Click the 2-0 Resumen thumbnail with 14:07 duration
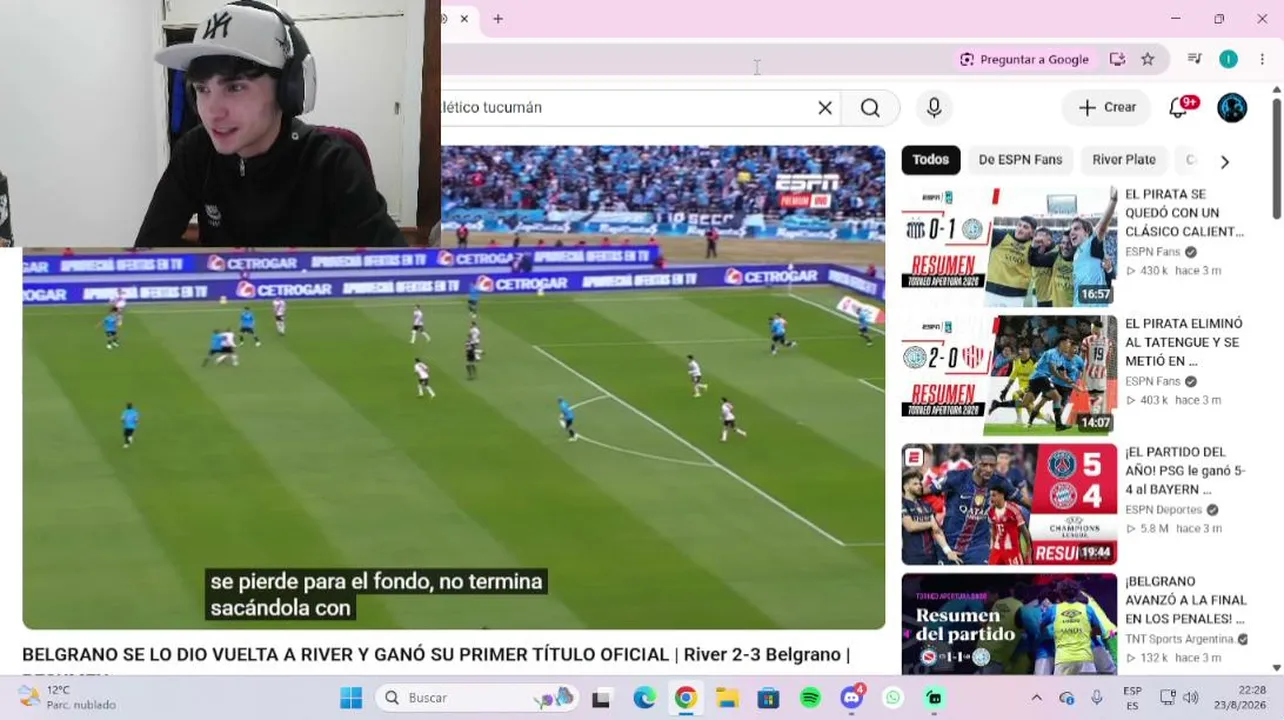The height and width of the screenshot is (720, 1284). pyautogui.click(x=1009, y=375)
